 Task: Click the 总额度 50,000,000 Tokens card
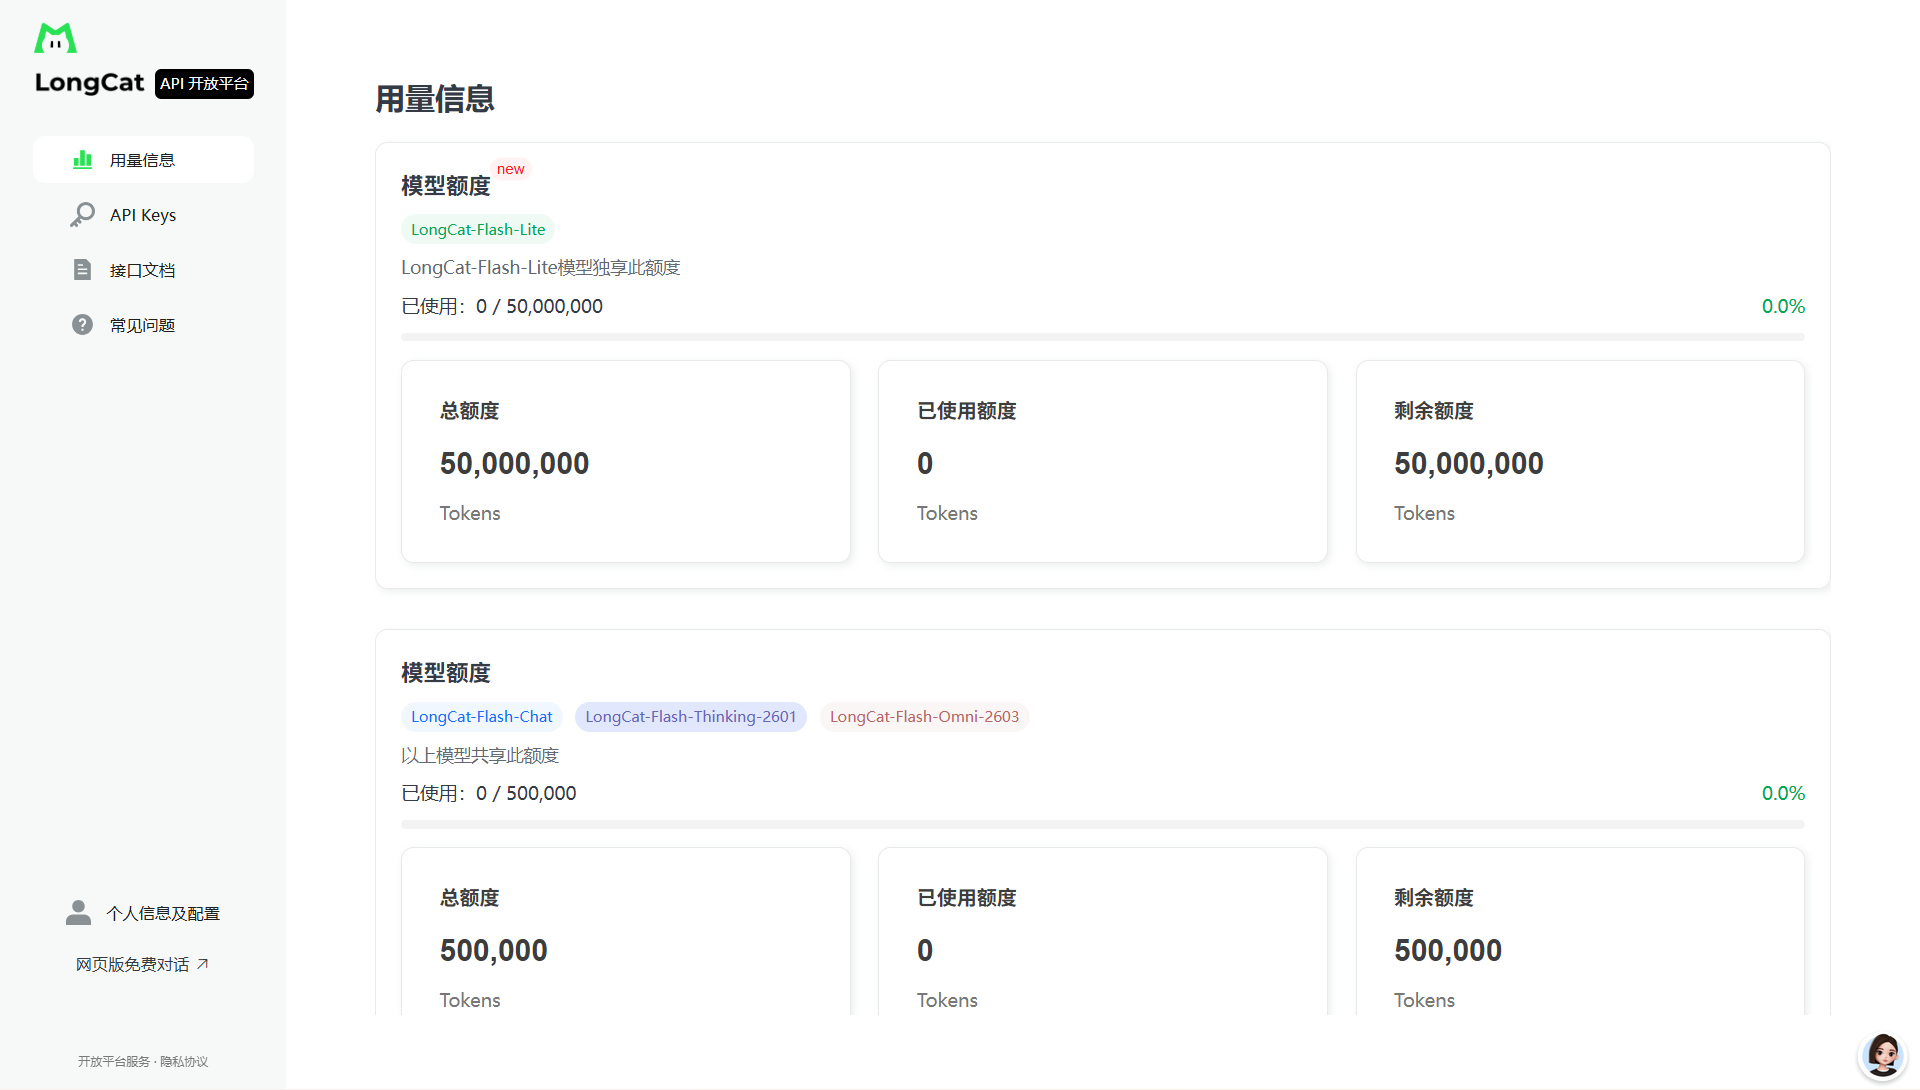click(626, 462)
